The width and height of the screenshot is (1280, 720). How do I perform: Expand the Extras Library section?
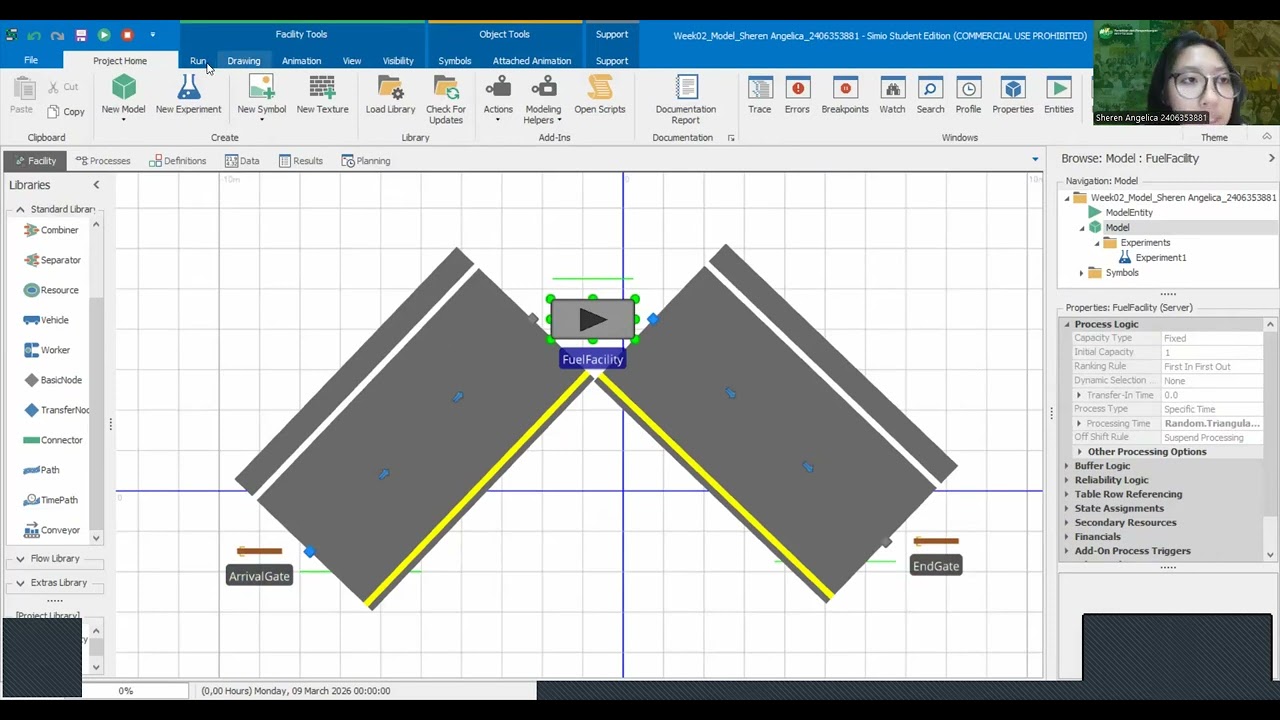point(20,583)
